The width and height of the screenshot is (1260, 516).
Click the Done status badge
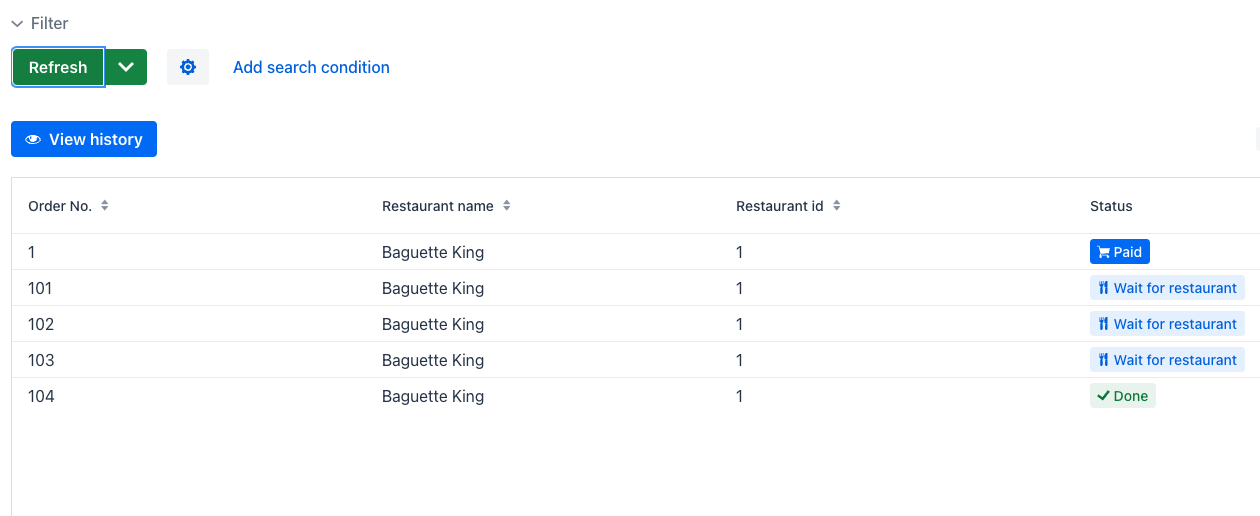point(1122,396)
